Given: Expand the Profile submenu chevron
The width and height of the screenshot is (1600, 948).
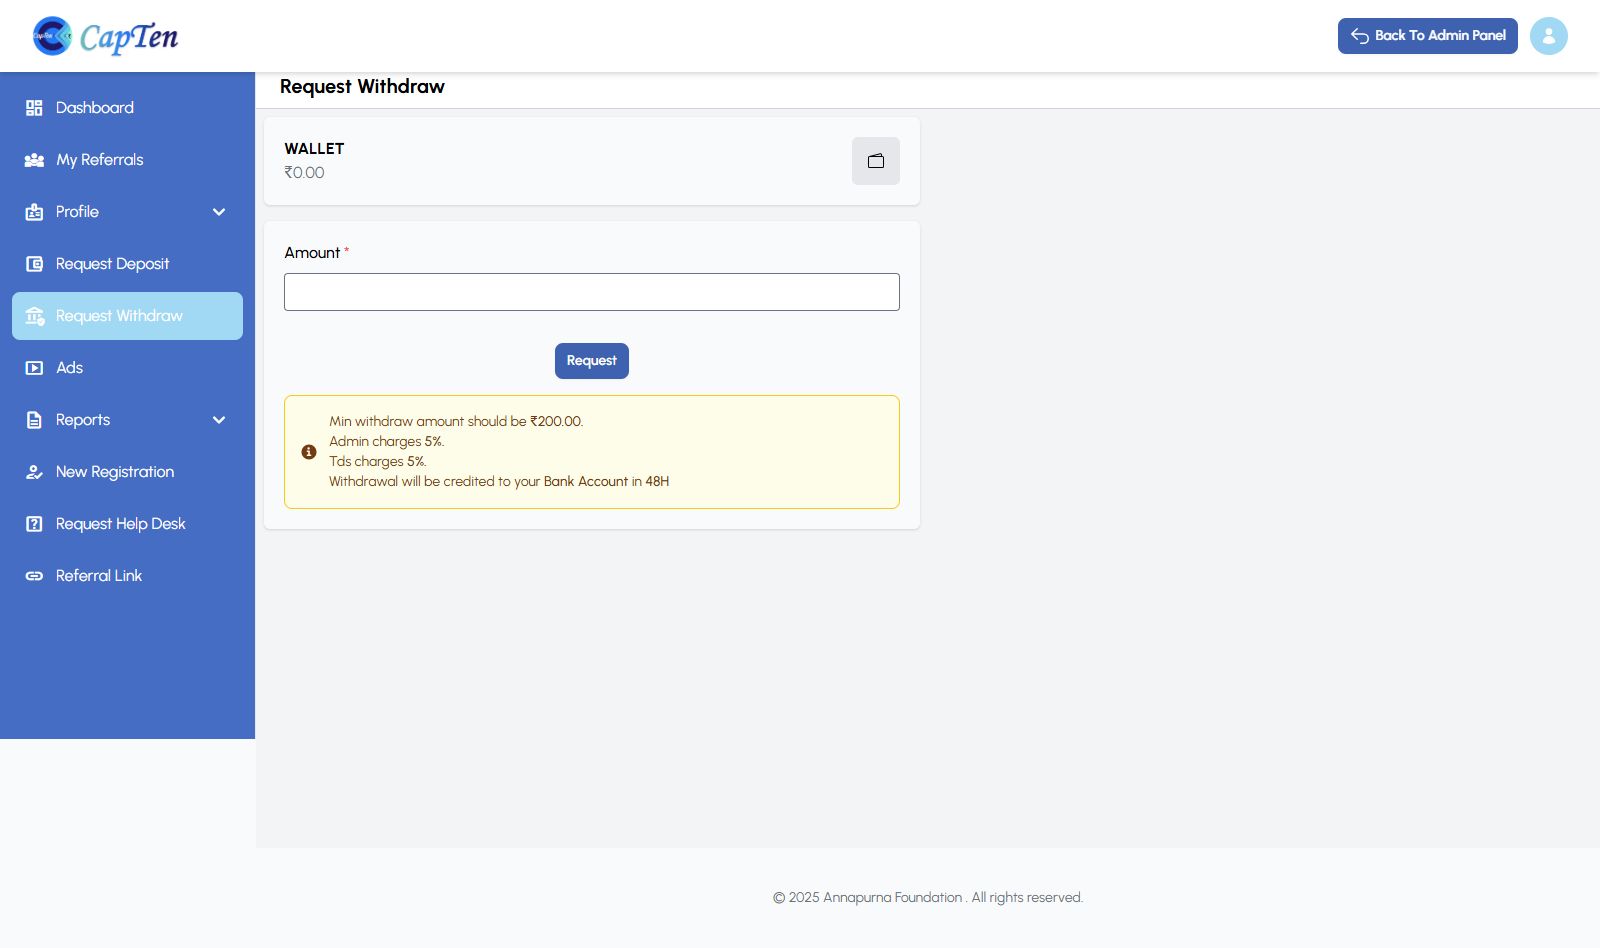Looking at the screenshot, I should (219, 212).
